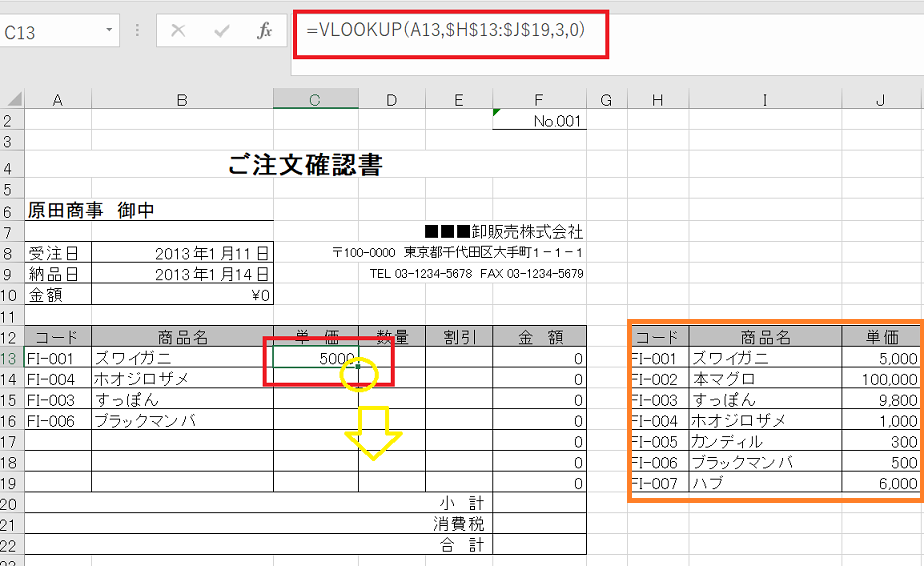Click すっぽん in order column B

(182, 400)
